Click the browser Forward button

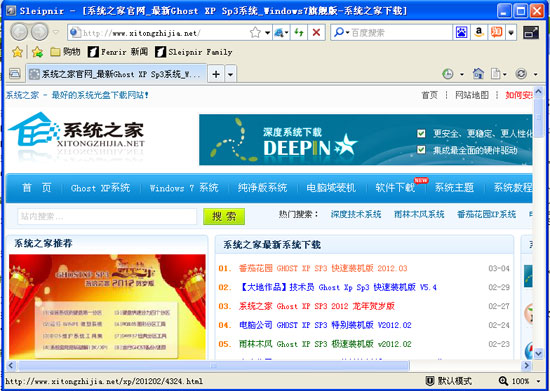pos(39,32)
